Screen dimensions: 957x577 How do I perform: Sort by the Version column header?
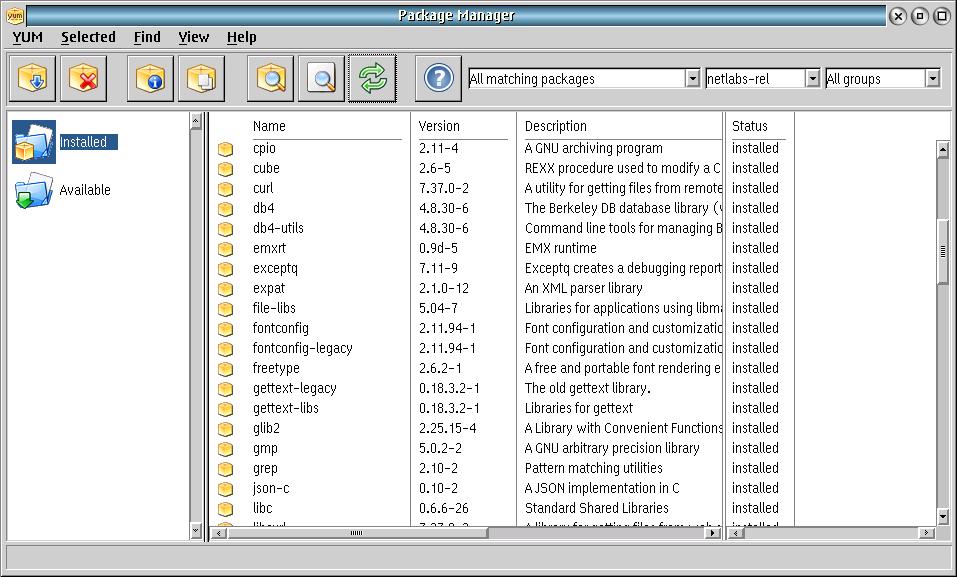click(x=439, y=126)
